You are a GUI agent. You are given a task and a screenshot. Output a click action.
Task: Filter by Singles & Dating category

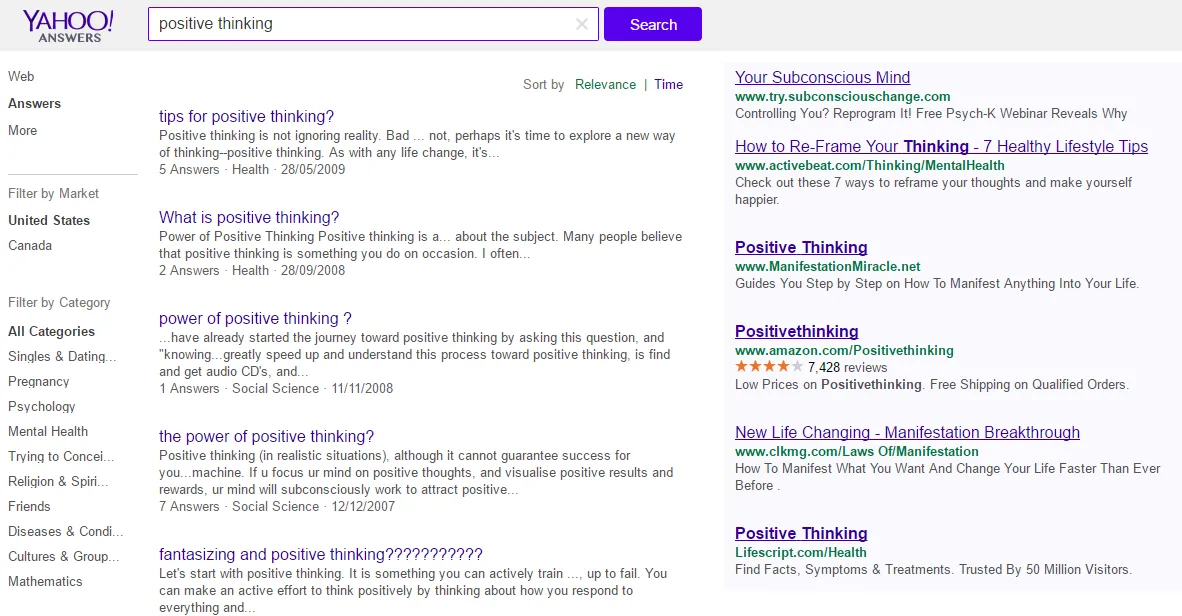tap(62, 356)
